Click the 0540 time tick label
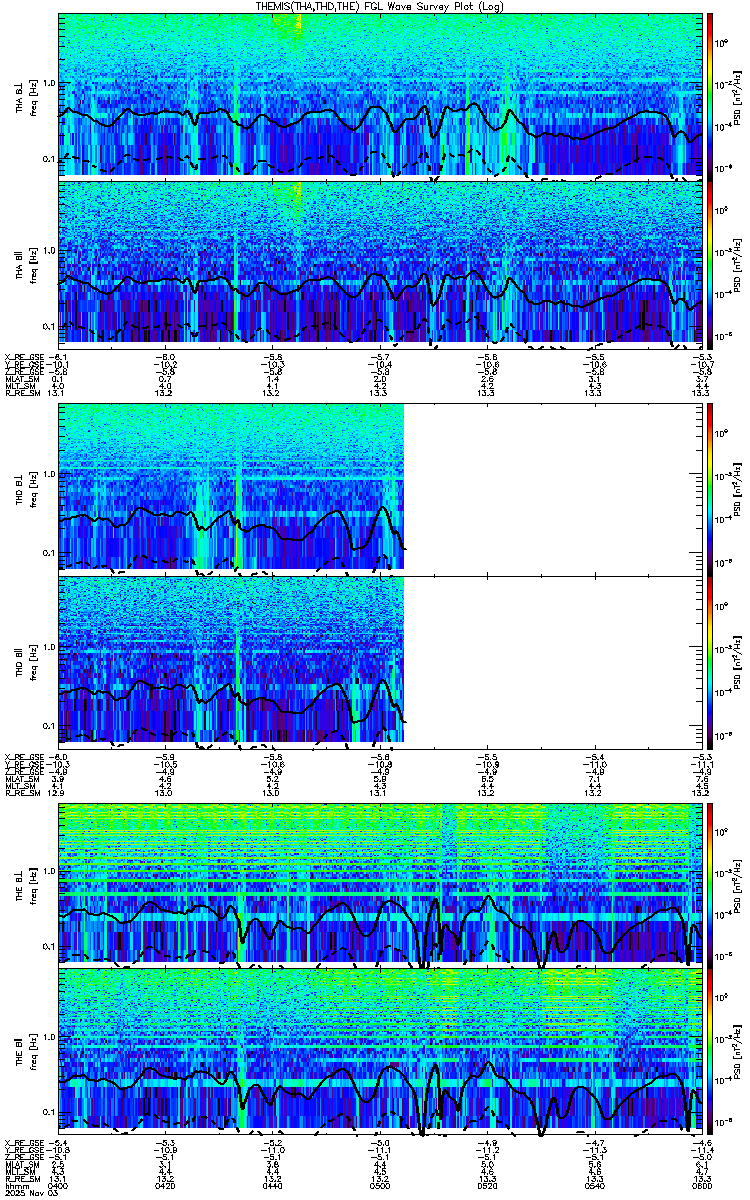Viewport: 750px width, 1200px height. (594, 1186)
